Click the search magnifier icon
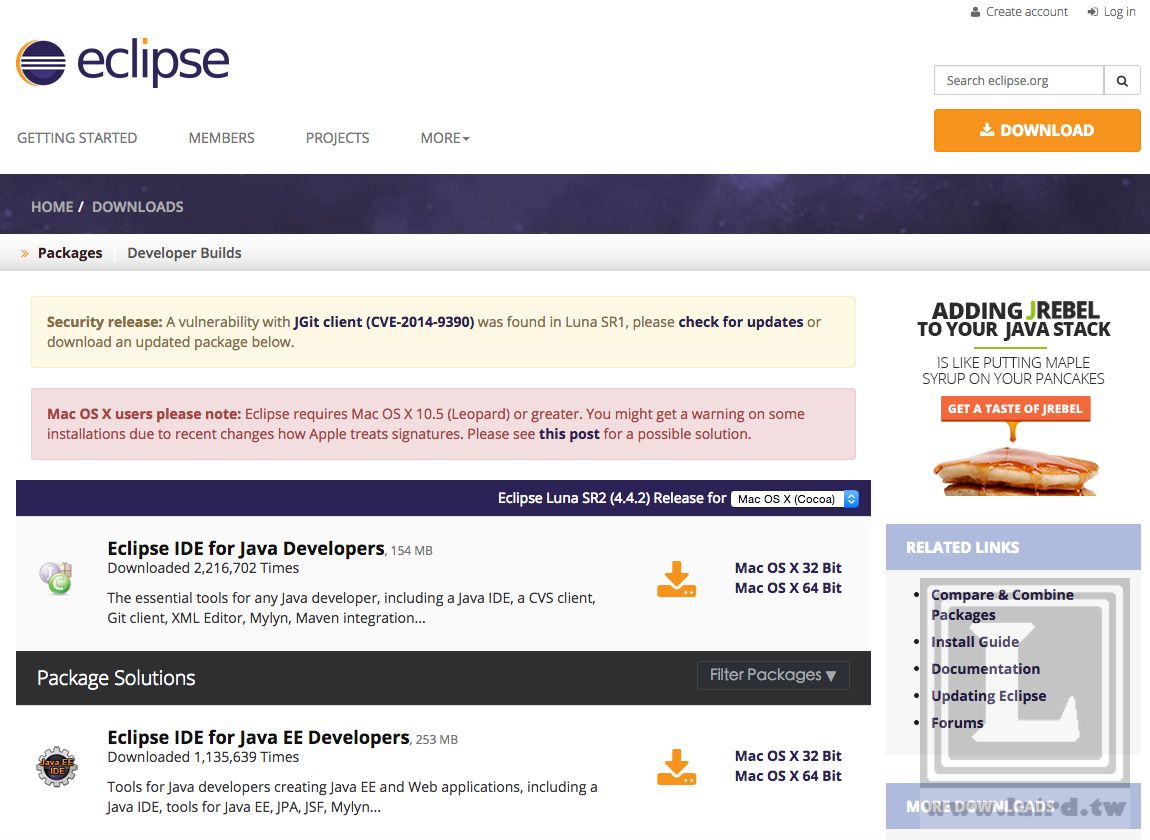 pos(1122,80)
